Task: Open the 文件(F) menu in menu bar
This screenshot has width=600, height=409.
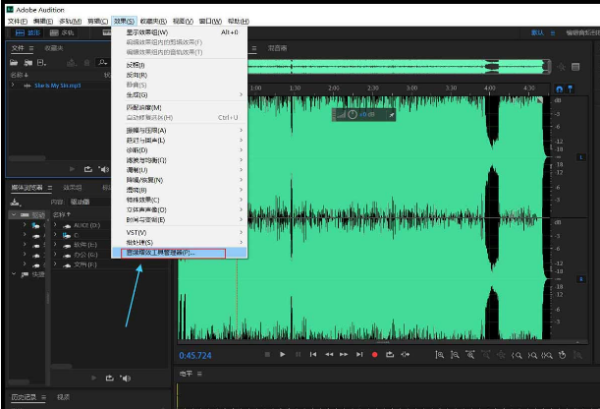Action: (18, 21)
